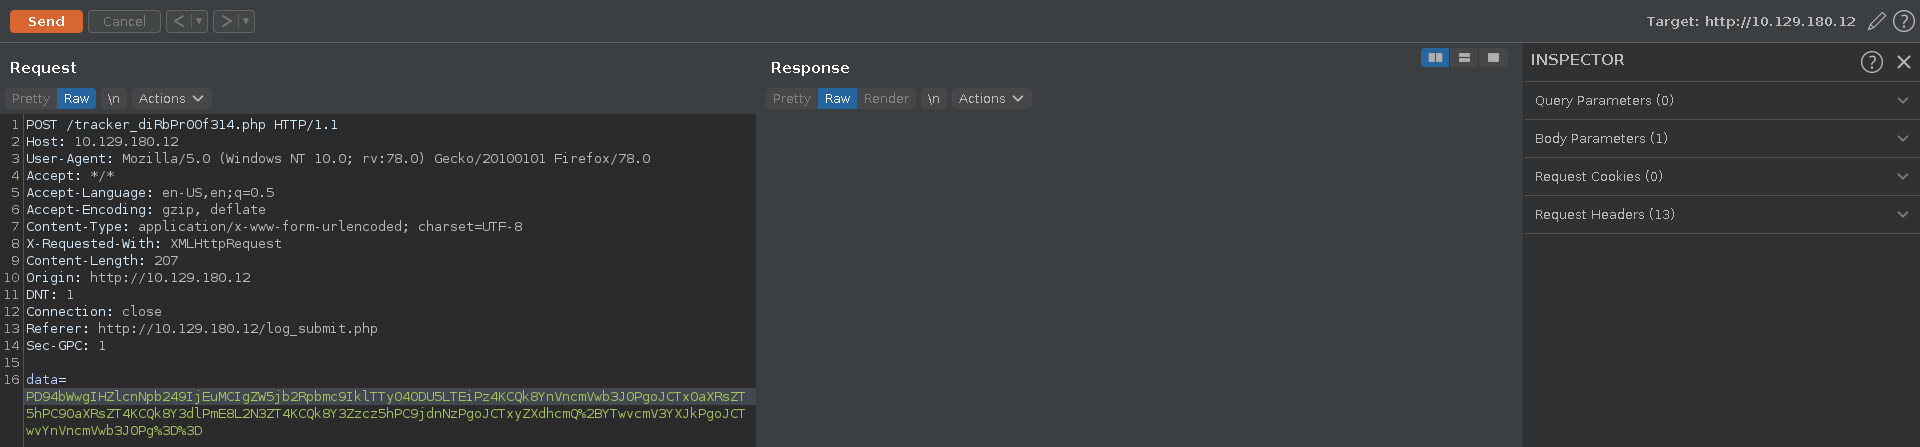Select combined single-pane layout icon
This screenshot has width=1920, height=447.
click(1493, 58)
